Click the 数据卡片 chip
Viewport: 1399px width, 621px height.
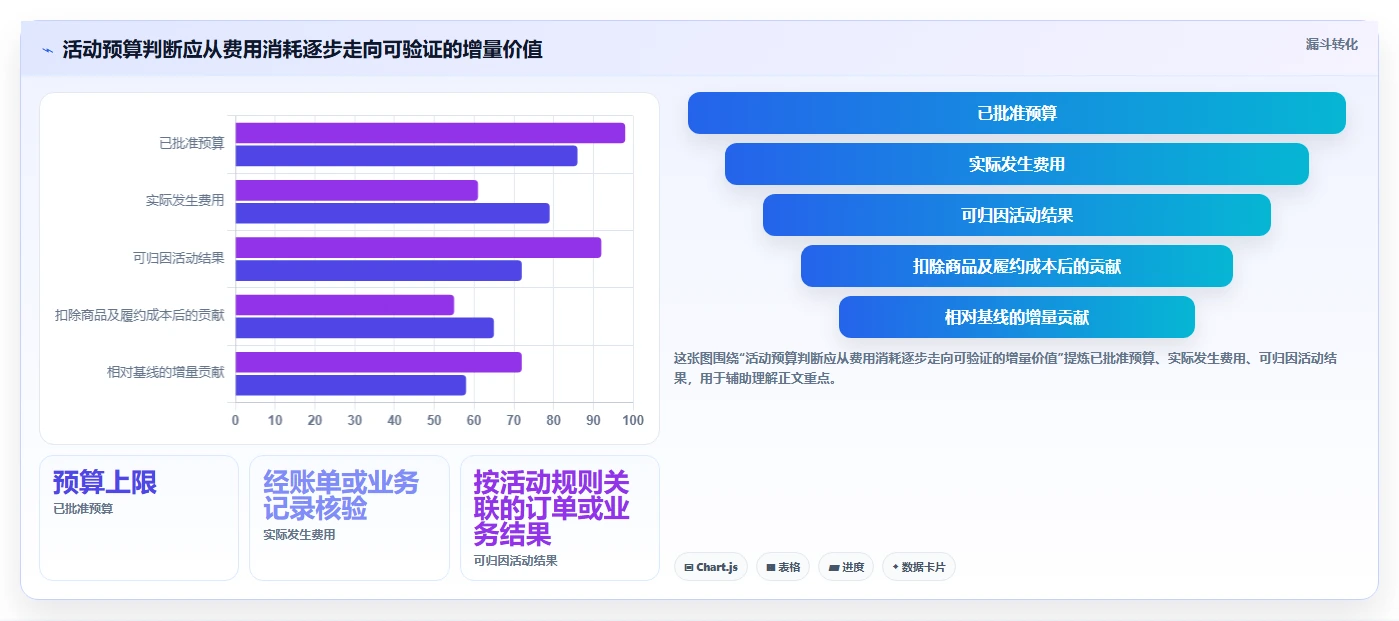pos(919,567)
